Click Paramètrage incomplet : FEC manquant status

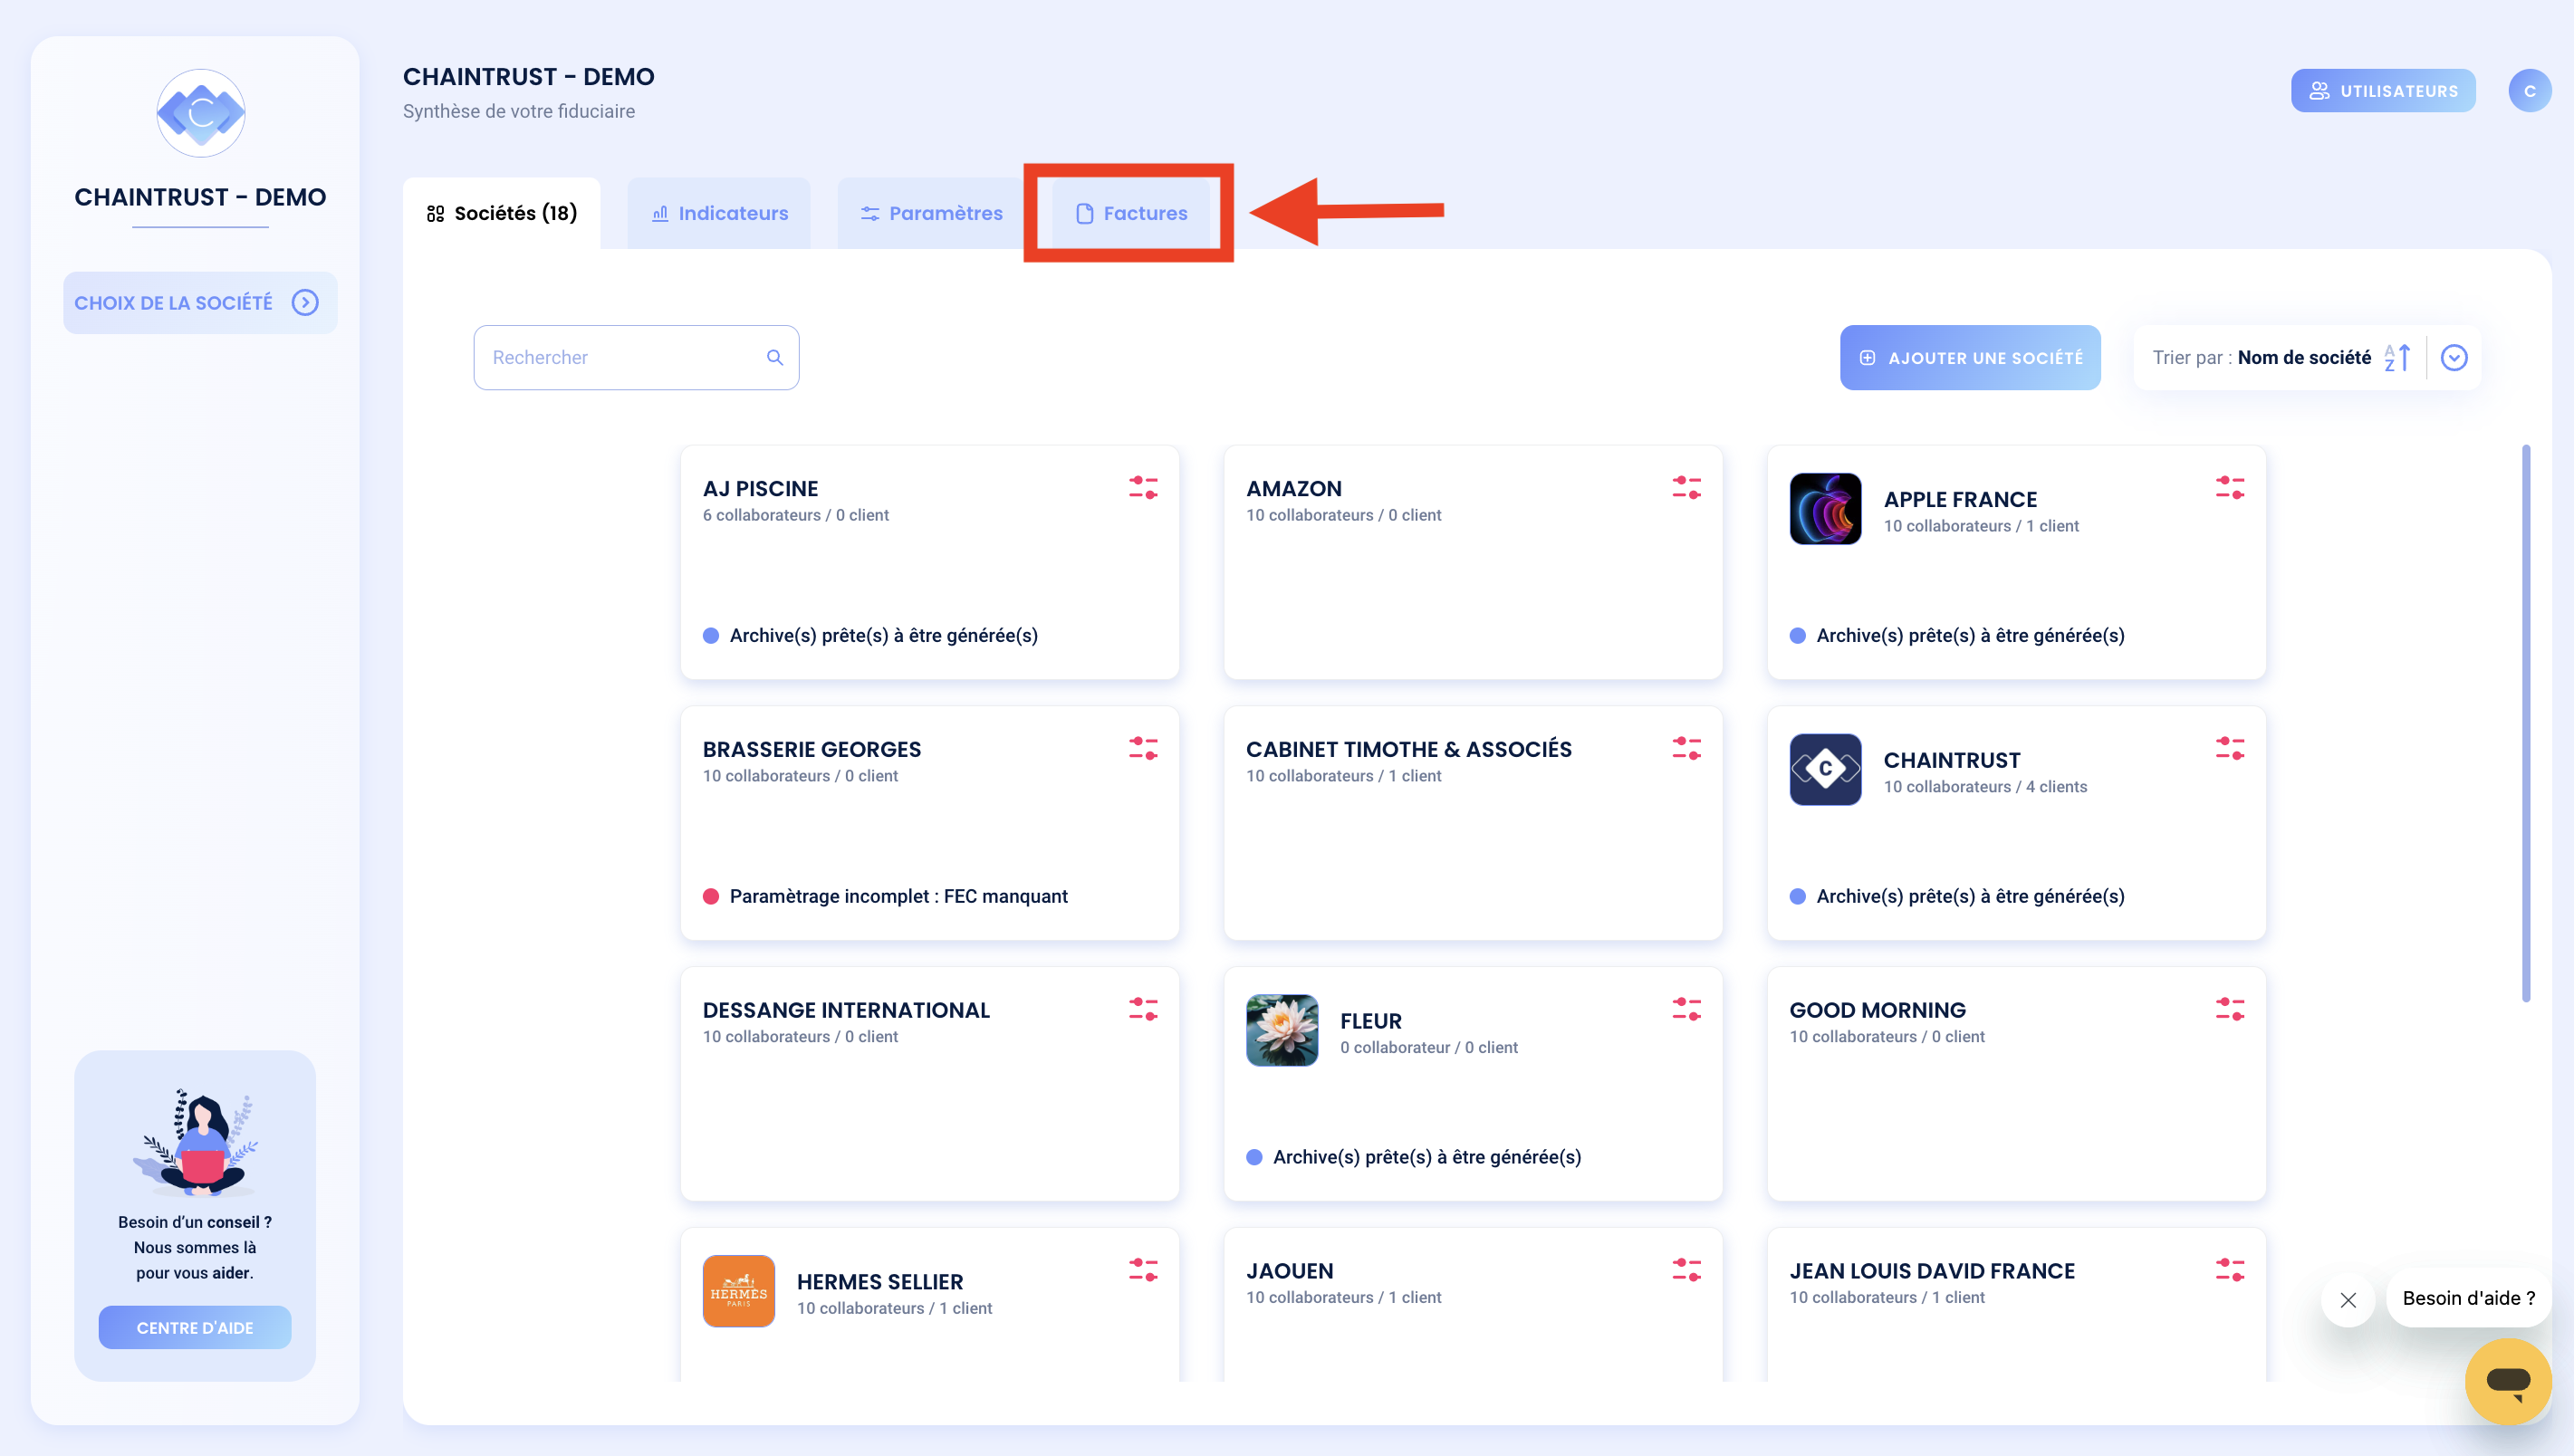click(x=885, y=896)
